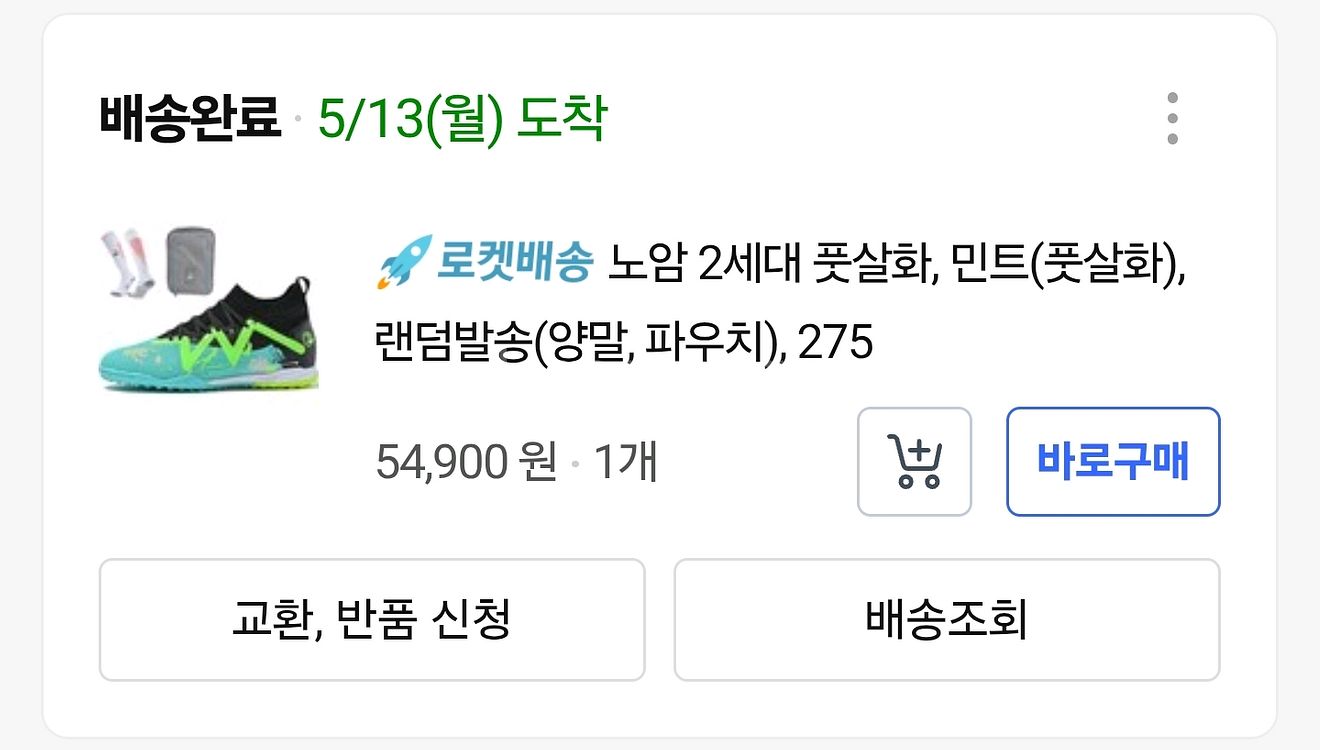The image size is (1320, 750).
Task: Click the 1개 quantity text
Action: 625,463
